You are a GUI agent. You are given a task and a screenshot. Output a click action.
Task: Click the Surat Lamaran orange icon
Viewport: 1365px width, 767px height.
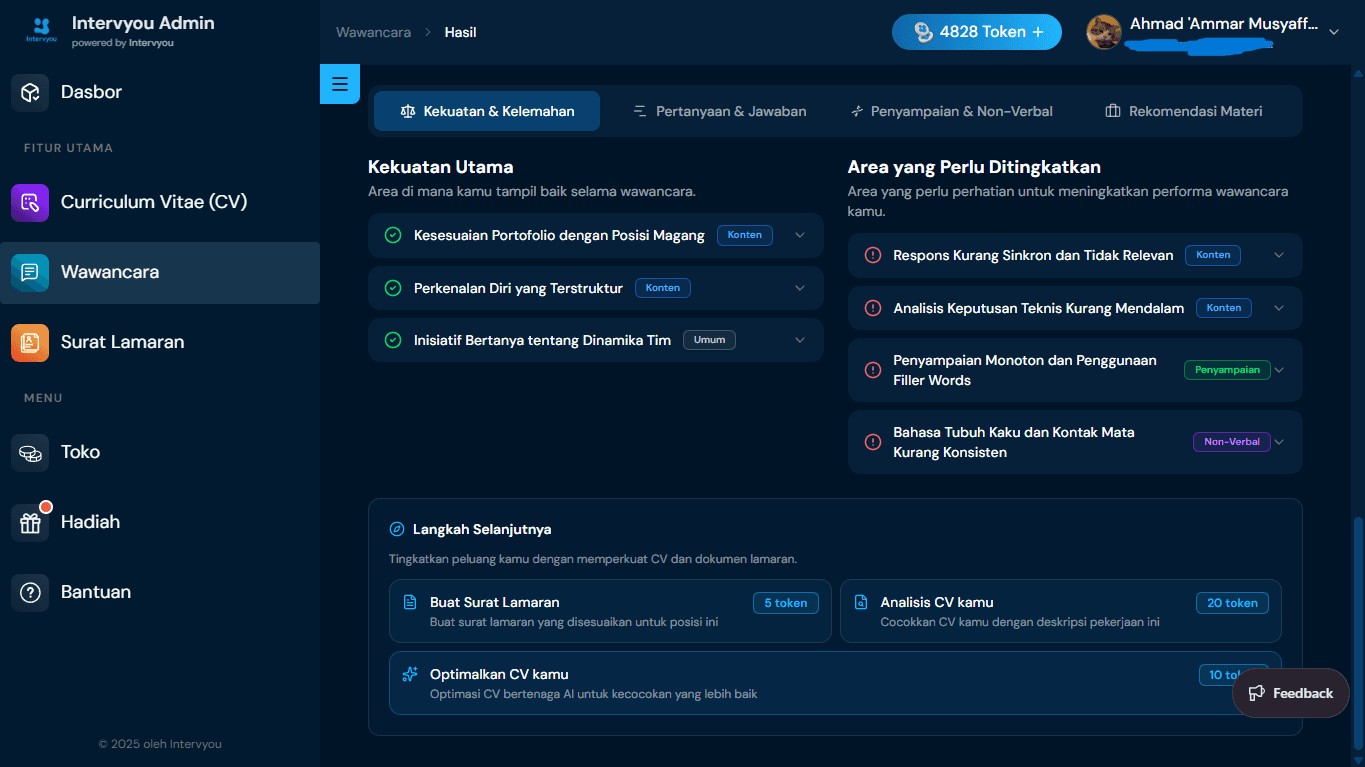pyautogui.click(x=30, y=342)
